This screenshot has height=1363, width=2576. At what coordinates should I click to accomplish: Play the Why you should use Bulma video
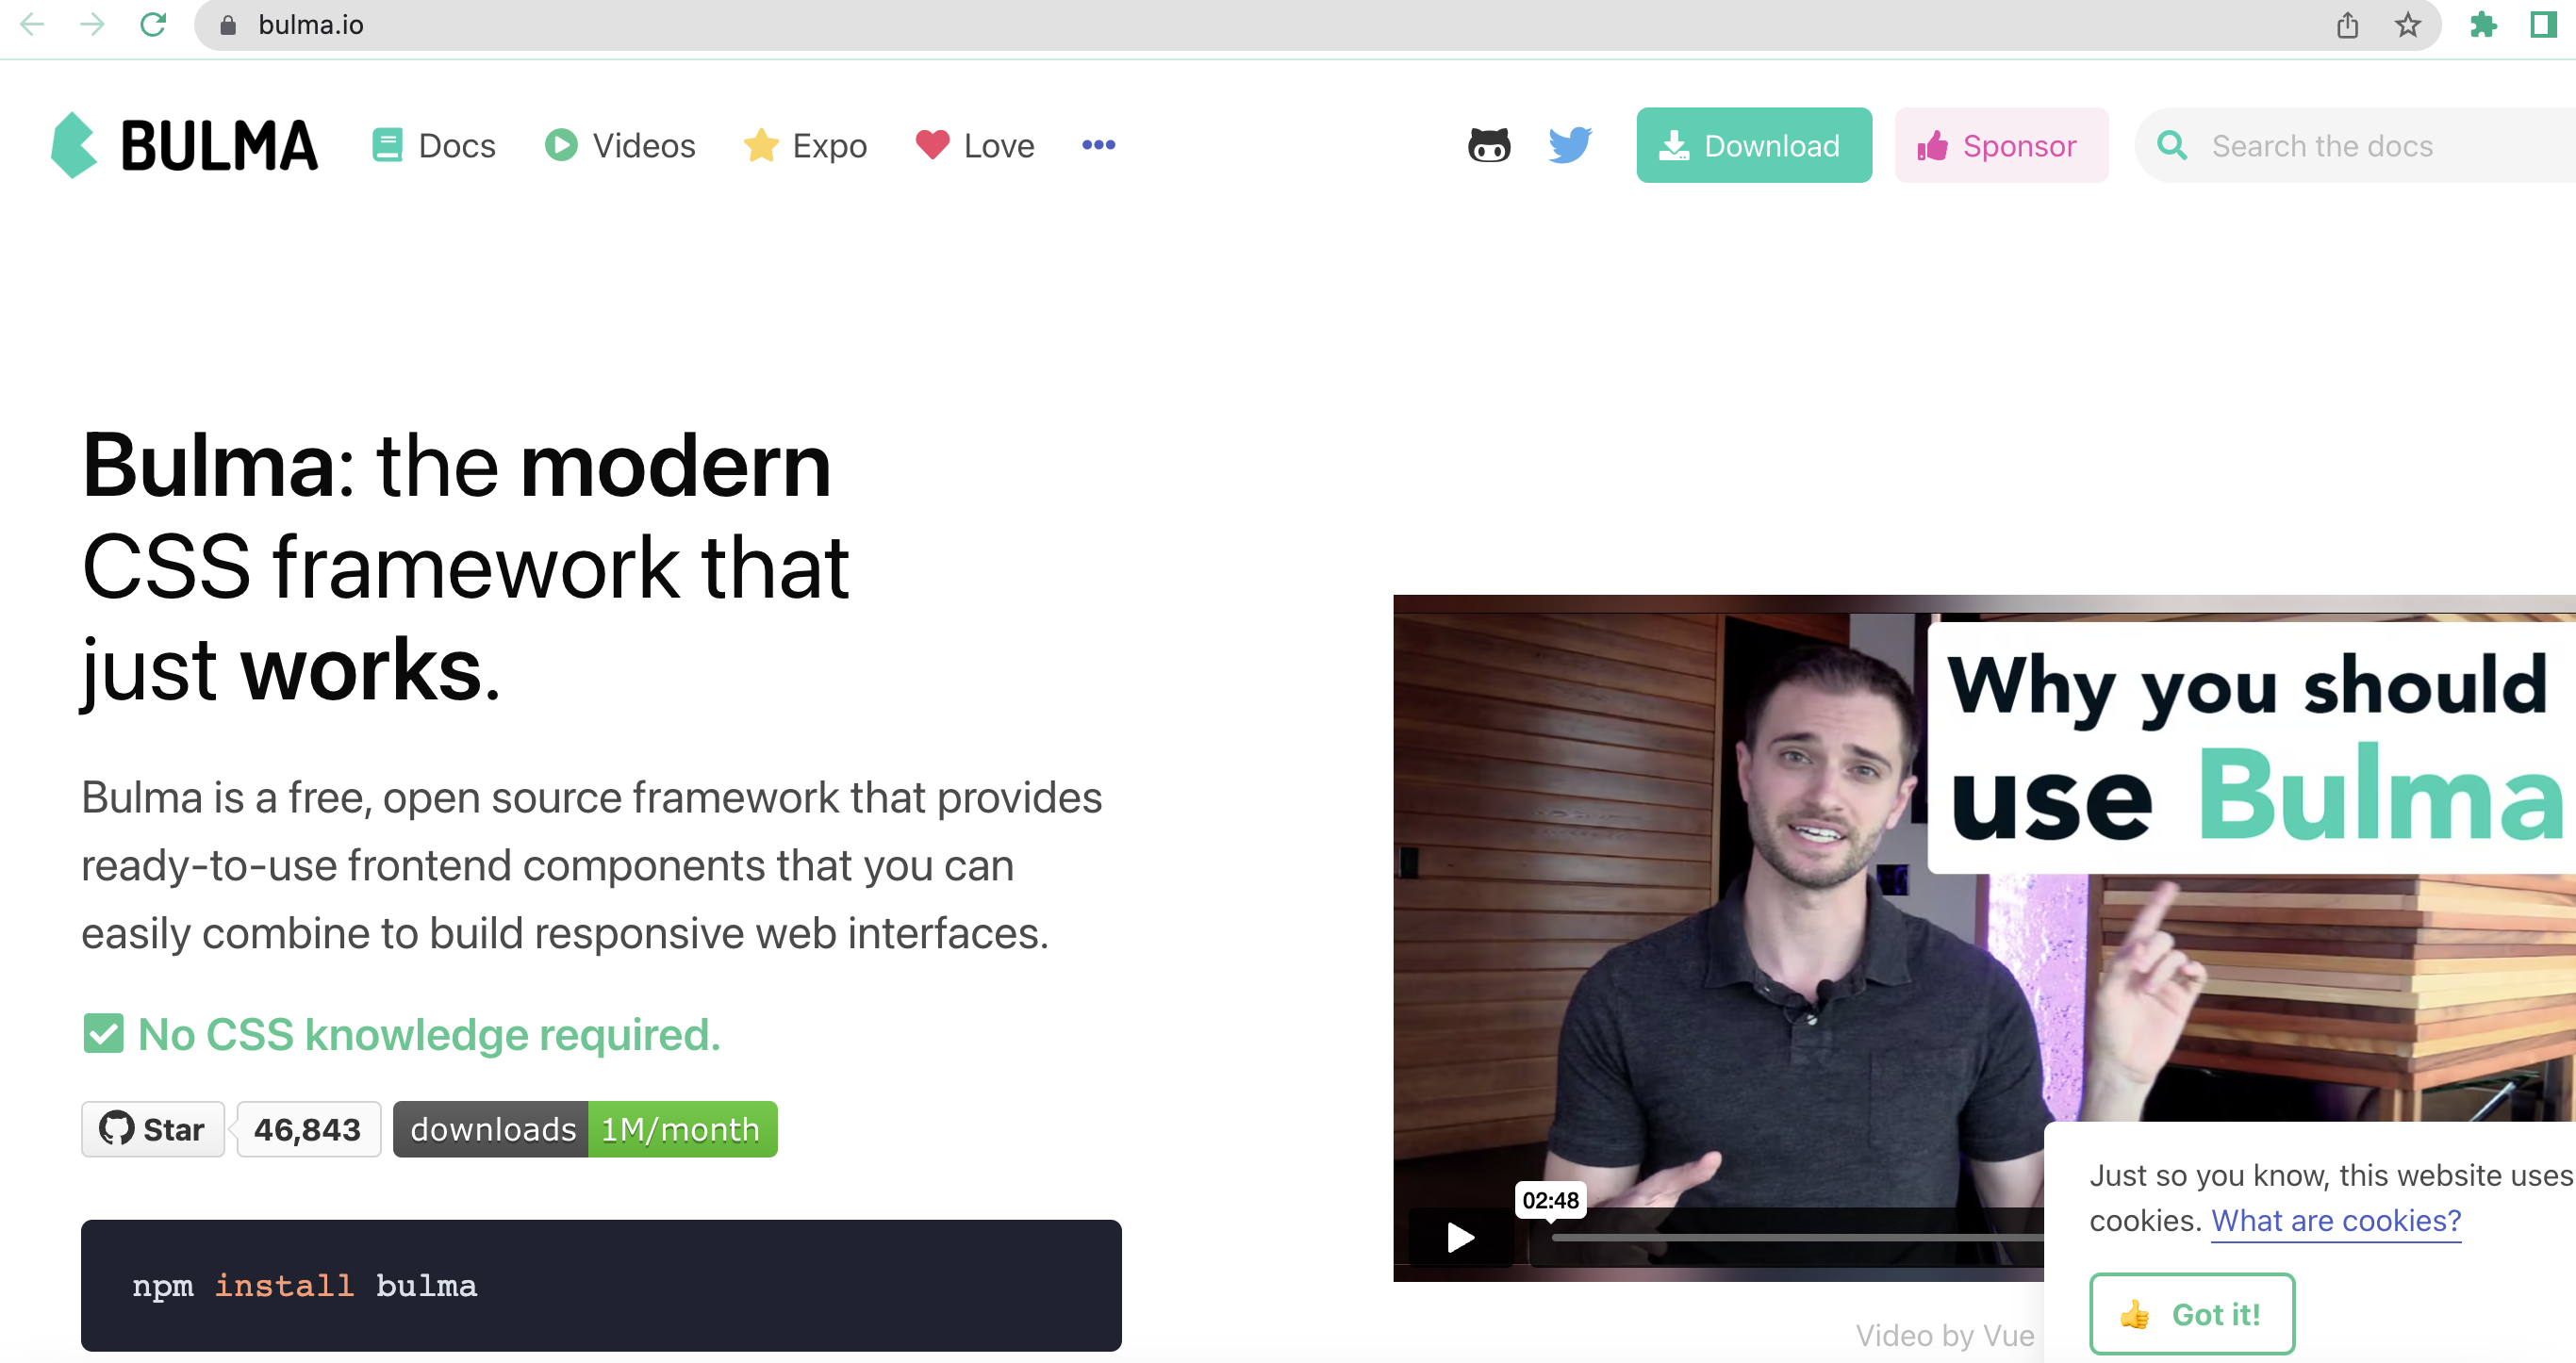pyautogui.click(x=1460, y=1238)
